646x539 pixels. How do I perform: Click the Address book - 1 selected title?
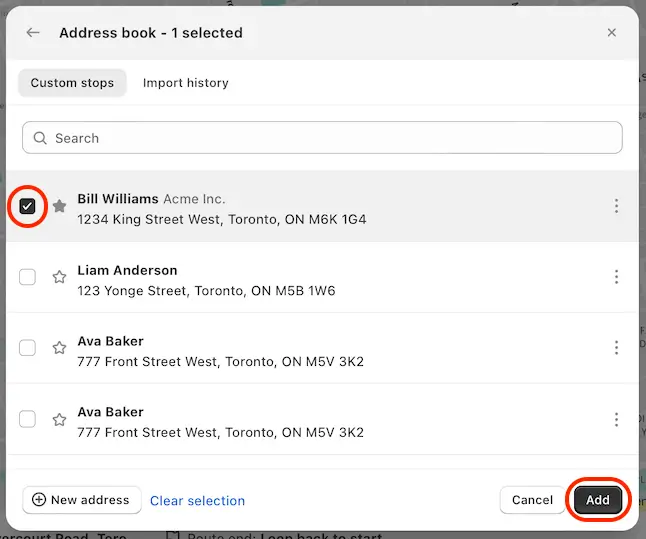click(151, 33)
